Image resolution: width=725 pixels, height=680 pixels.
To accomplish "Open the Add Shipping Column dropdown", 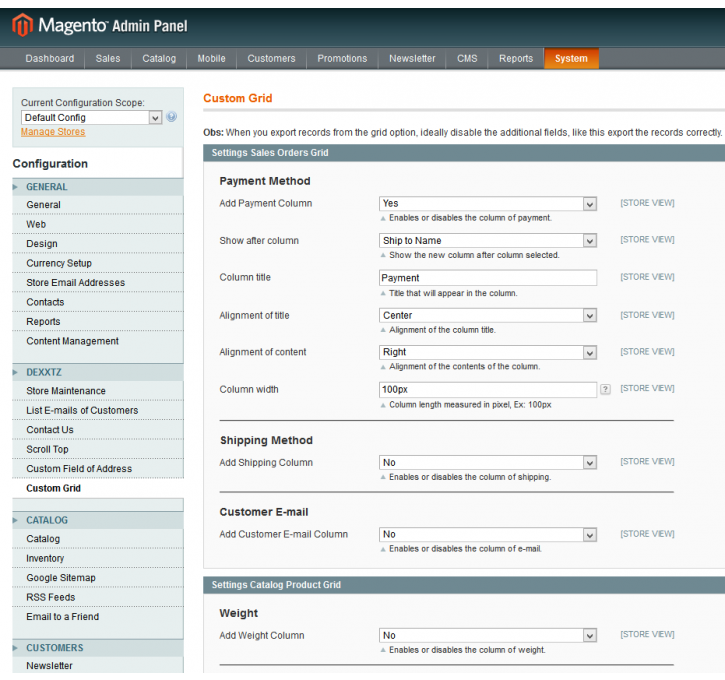I will 488,462.
